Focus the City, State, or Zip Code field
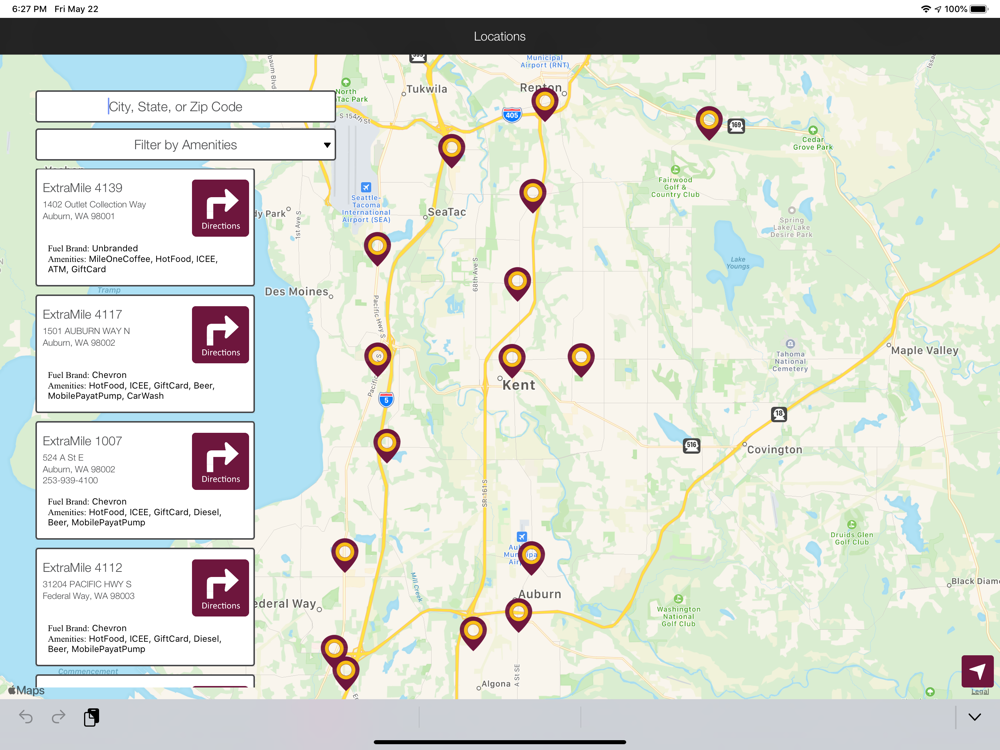1000x750 pixels. click(186, 107)
